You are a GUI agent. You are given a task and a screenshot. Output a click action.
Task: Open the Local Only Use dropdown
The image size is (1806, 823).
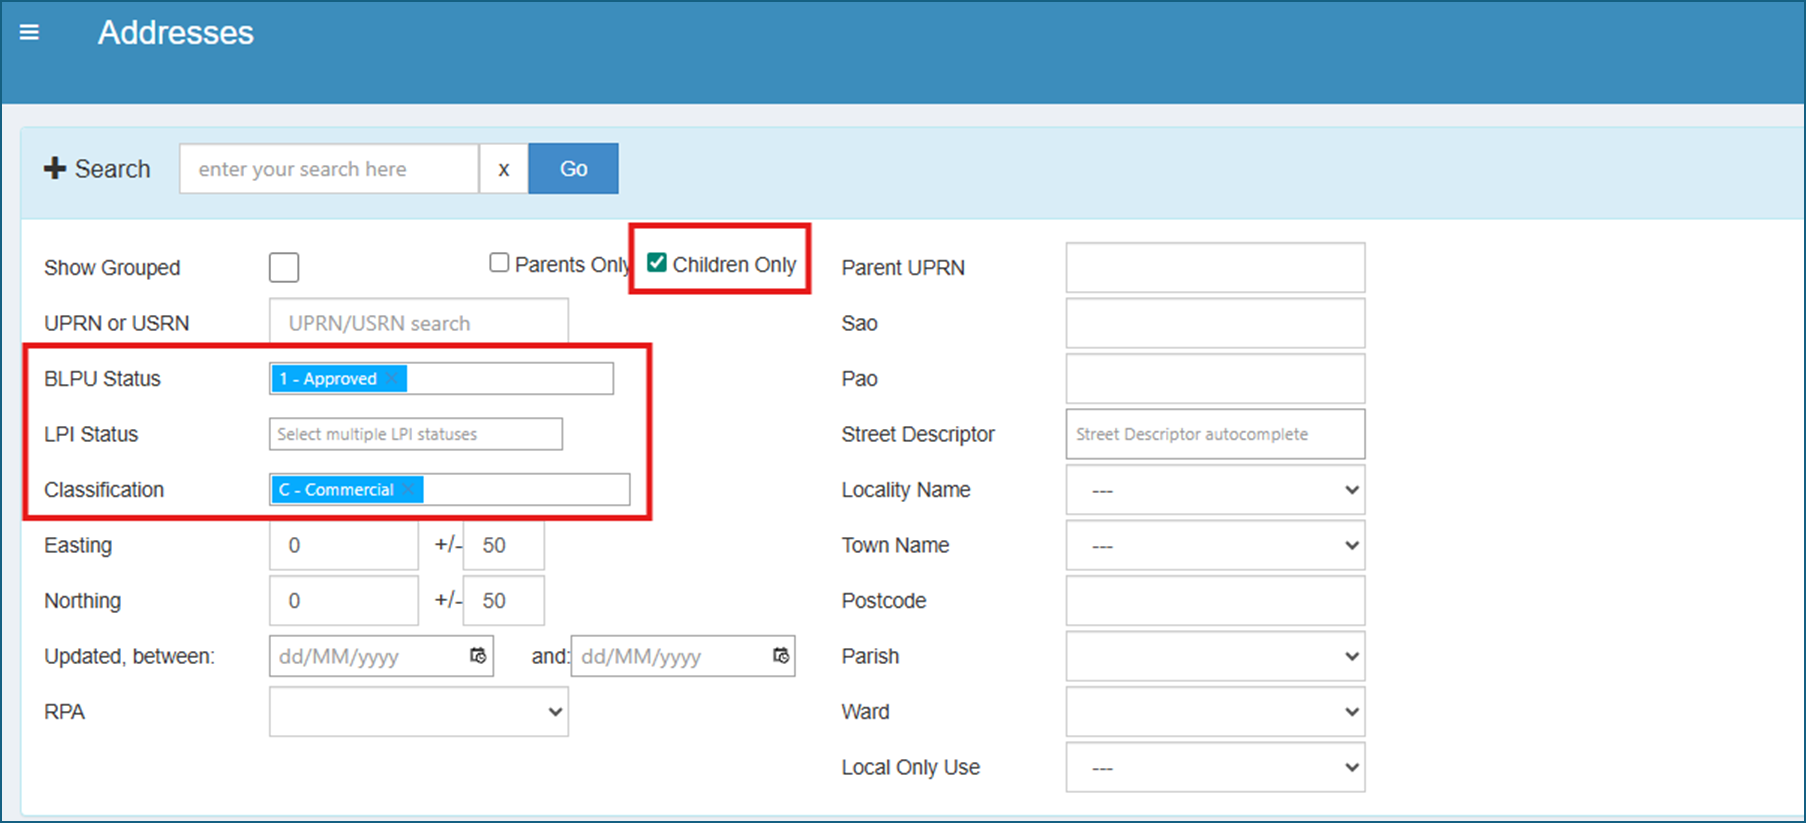(x=1215, y=768)
